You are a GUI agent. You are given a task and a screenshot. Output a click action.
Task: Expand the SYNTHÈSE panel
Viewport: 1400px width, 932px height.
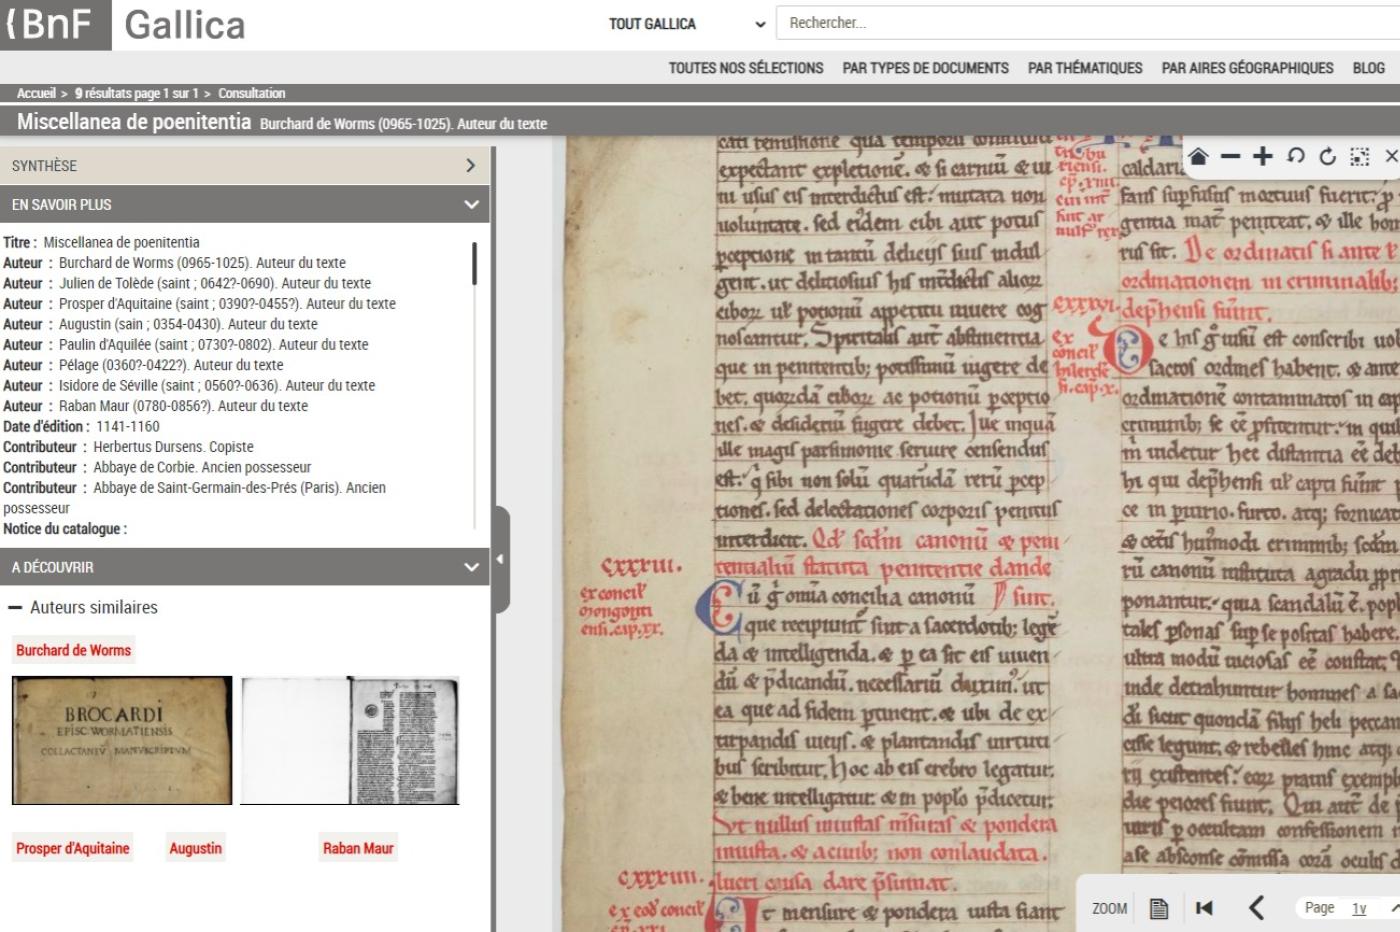(x=244, y=166)
